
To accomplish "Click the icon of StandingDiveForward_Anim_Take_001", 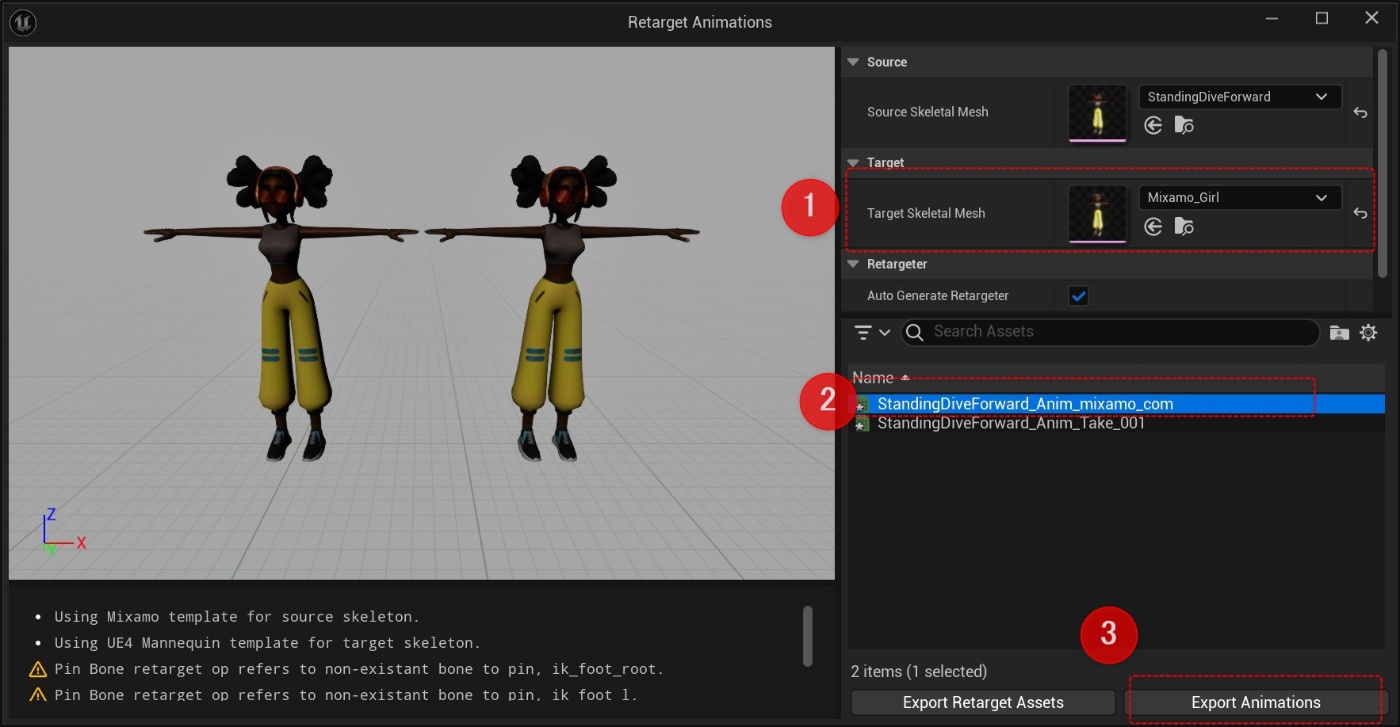I will coord(862,423).
